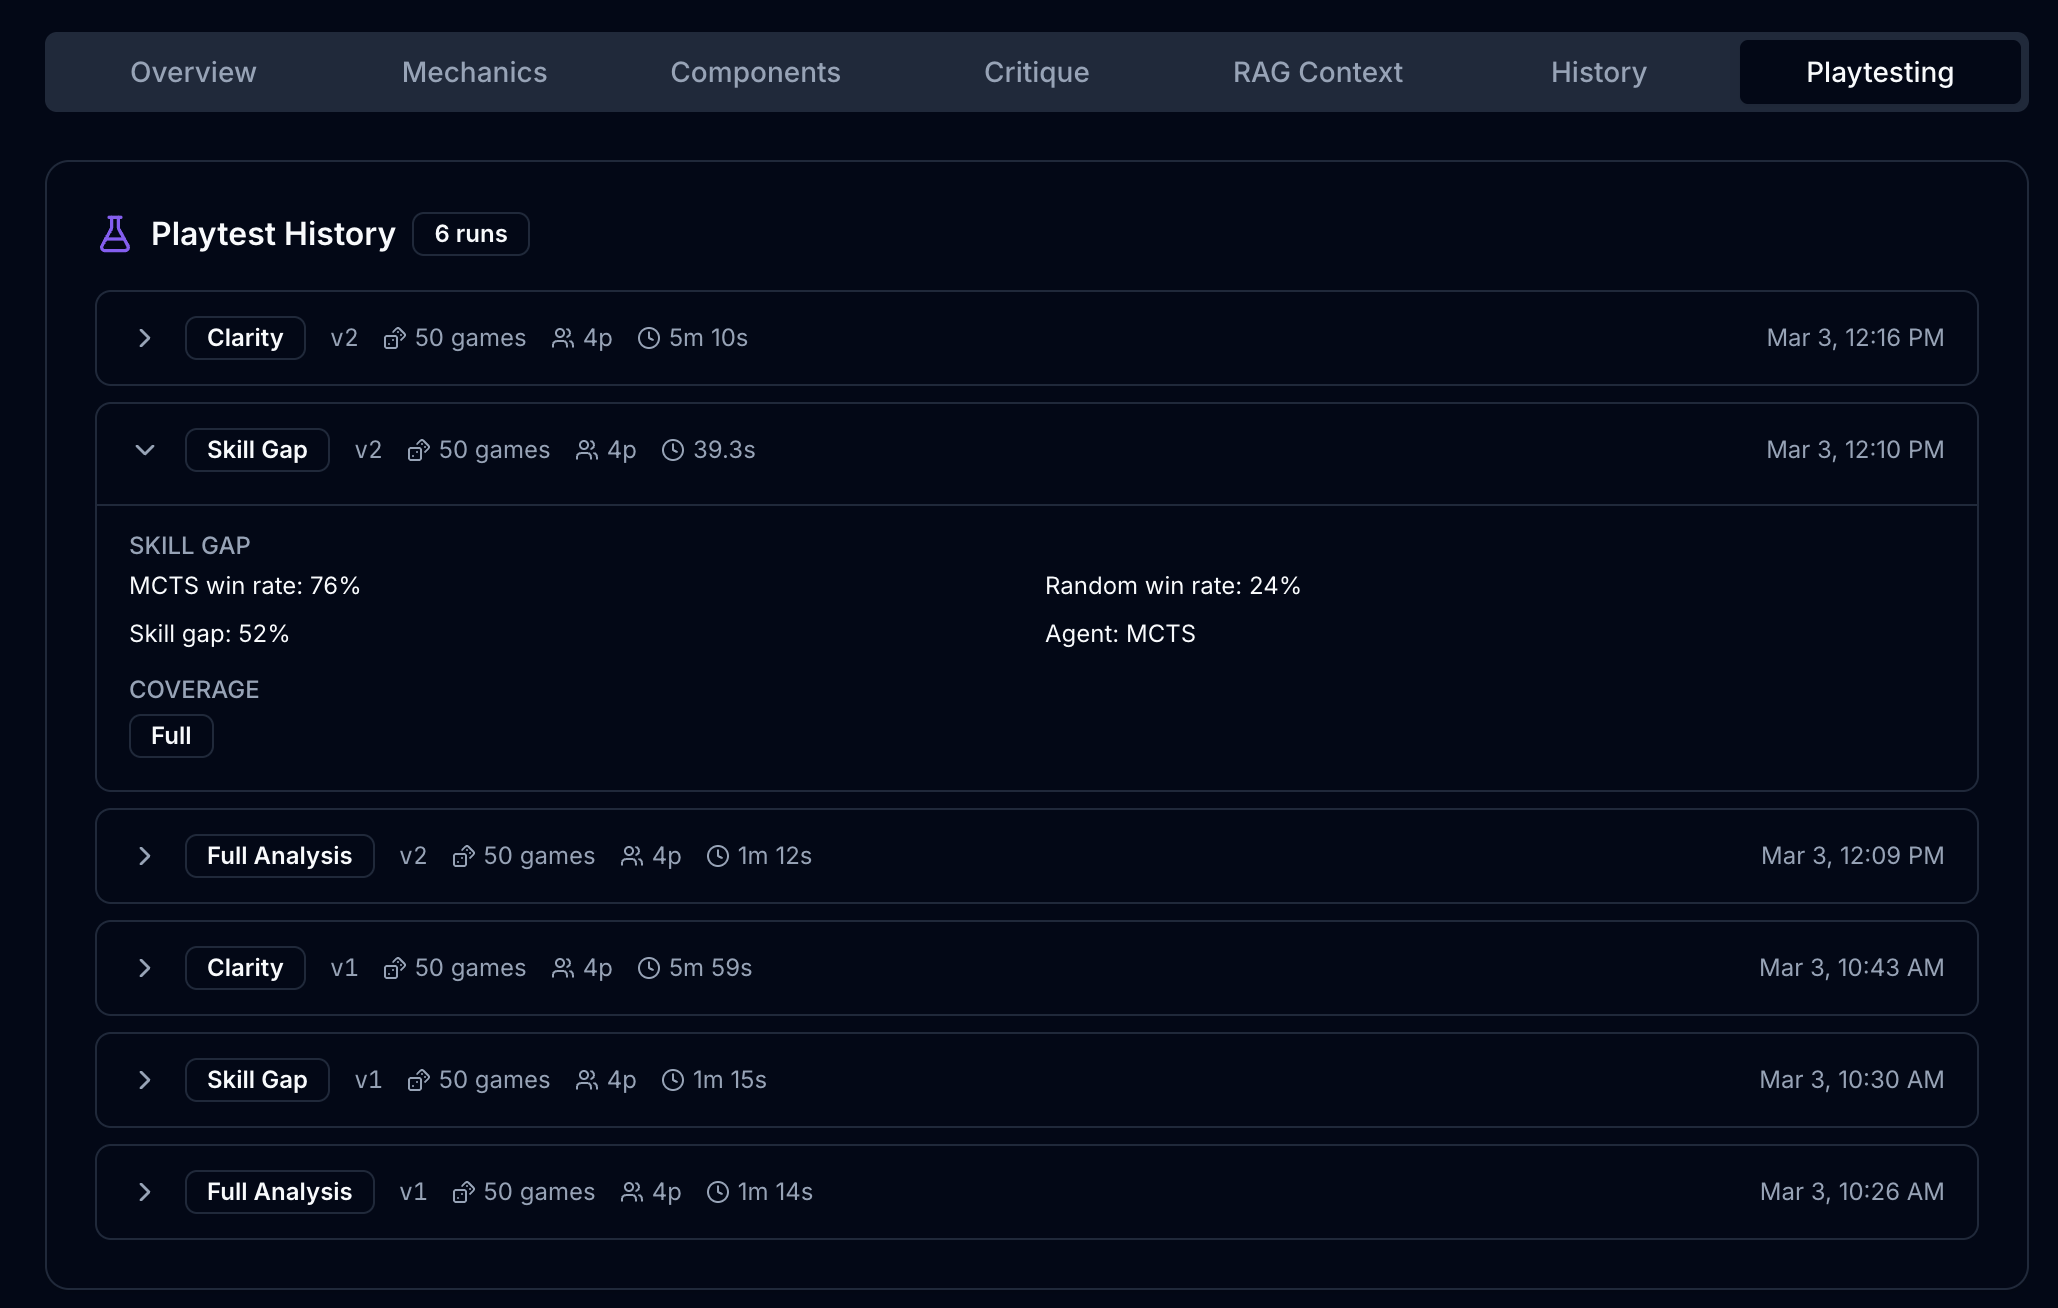
Task: Switch to the Mechanics tab
Action: pyautogui.click(x=474, y=72)
